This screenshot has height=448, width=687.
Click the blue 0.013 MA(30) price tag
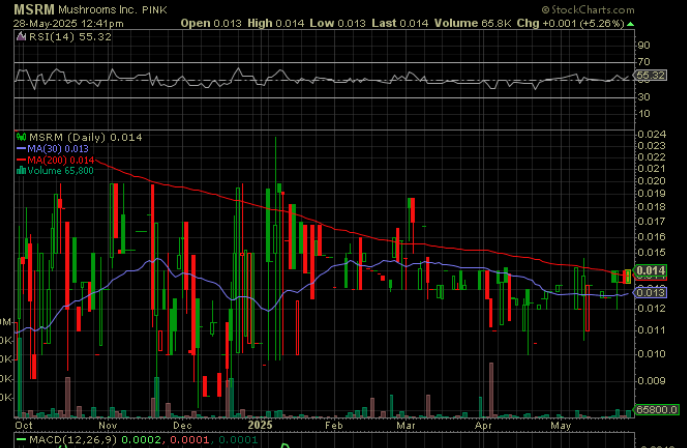click(x=651, y=293)
